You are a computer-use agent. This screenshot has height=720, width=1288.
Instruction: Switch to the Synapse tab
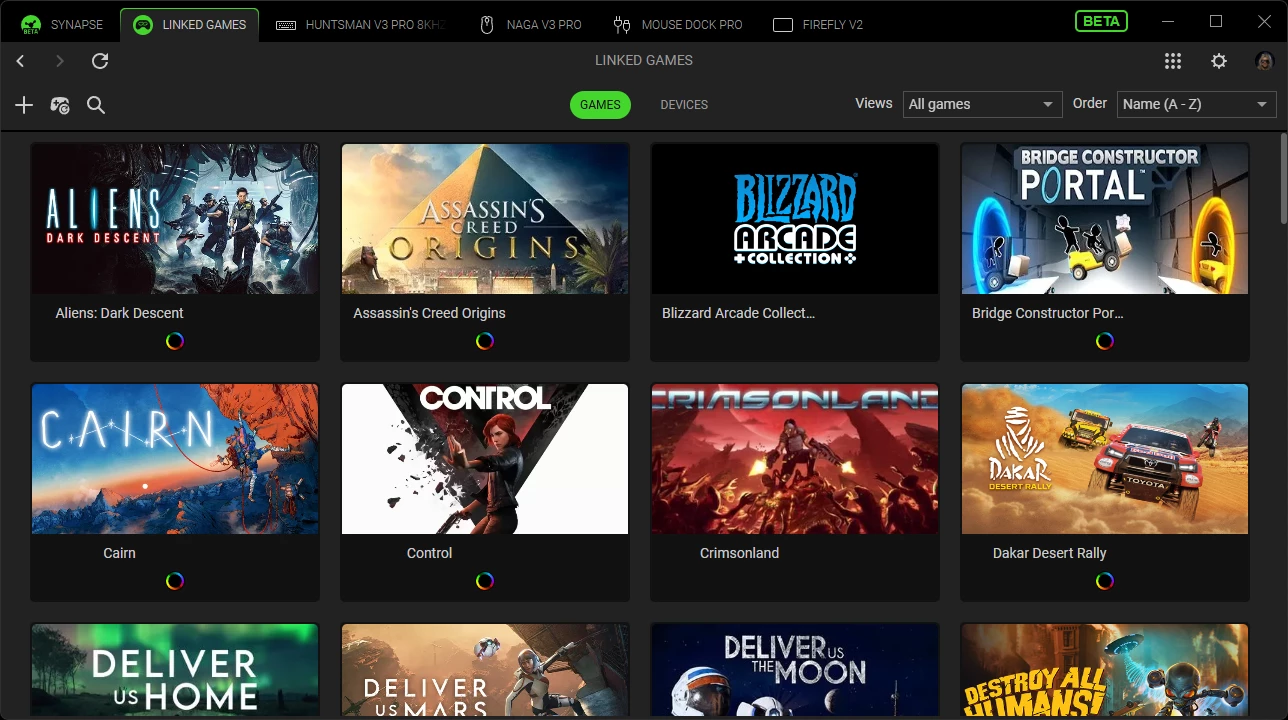(x=62, y=24)
